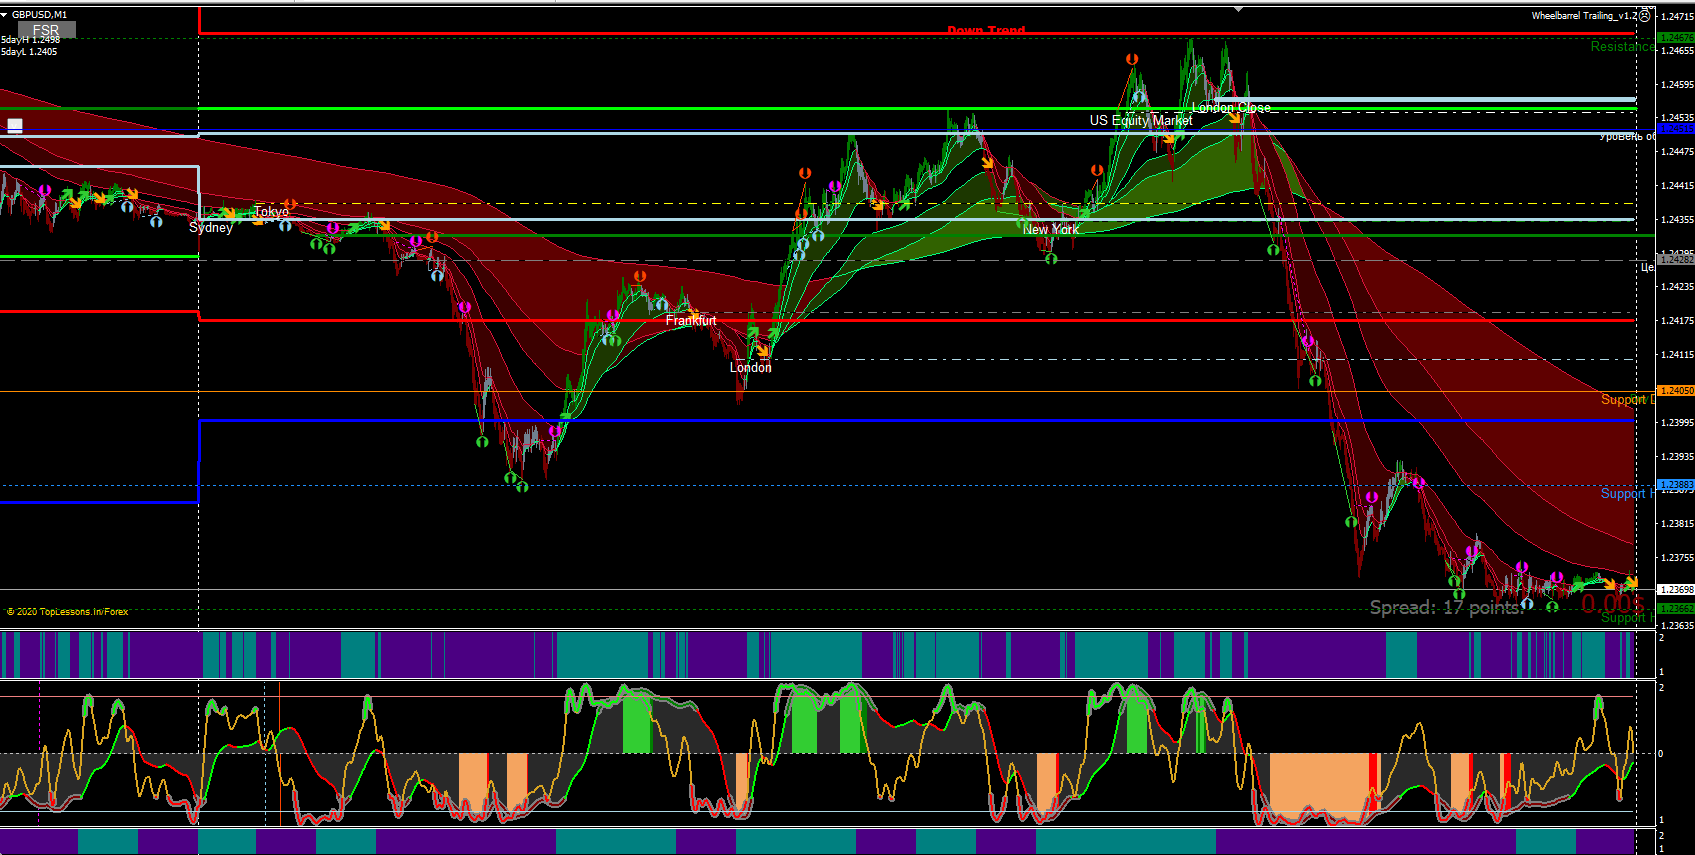This screenshot has width=1695, height=855.
Task: Click the light-blue 1.23883 price tag
Action: coord(1677,485)
